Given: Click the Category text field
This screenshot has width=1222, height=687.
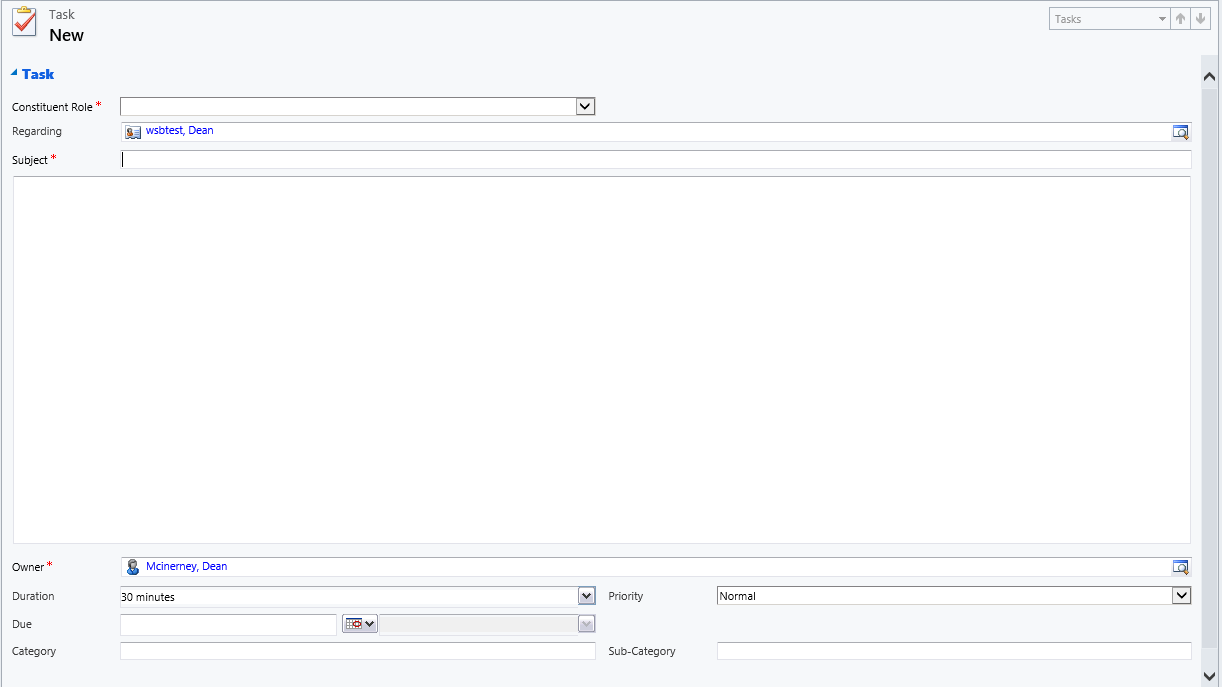Looking at the screenshot, I should (357, 651).
